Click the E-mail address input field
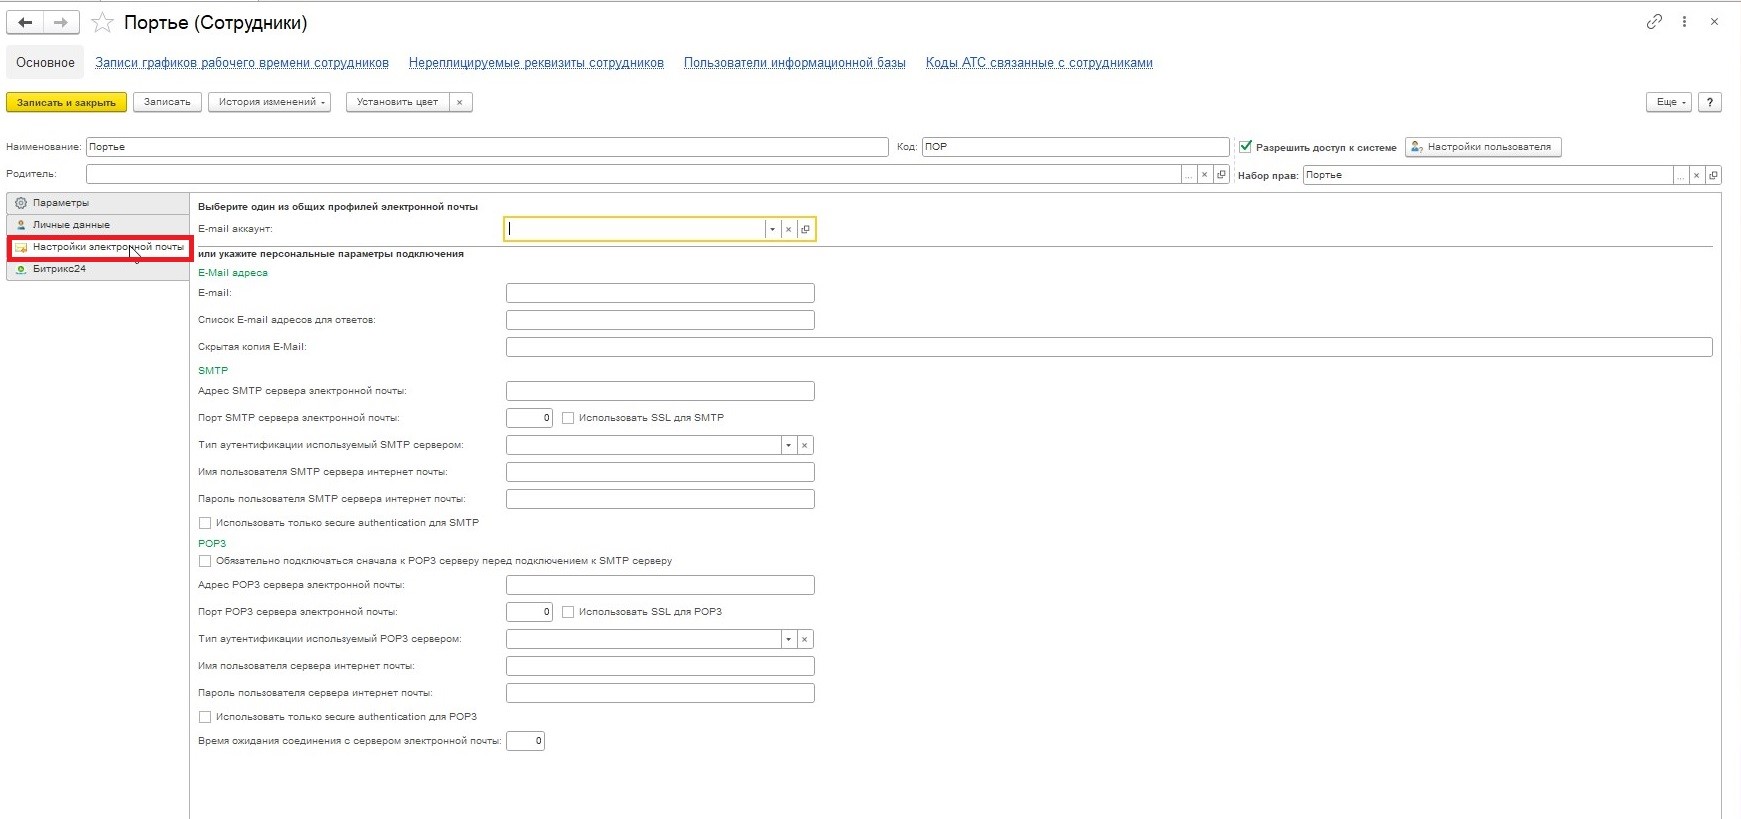1741x819 pixels. coord(660,293)
